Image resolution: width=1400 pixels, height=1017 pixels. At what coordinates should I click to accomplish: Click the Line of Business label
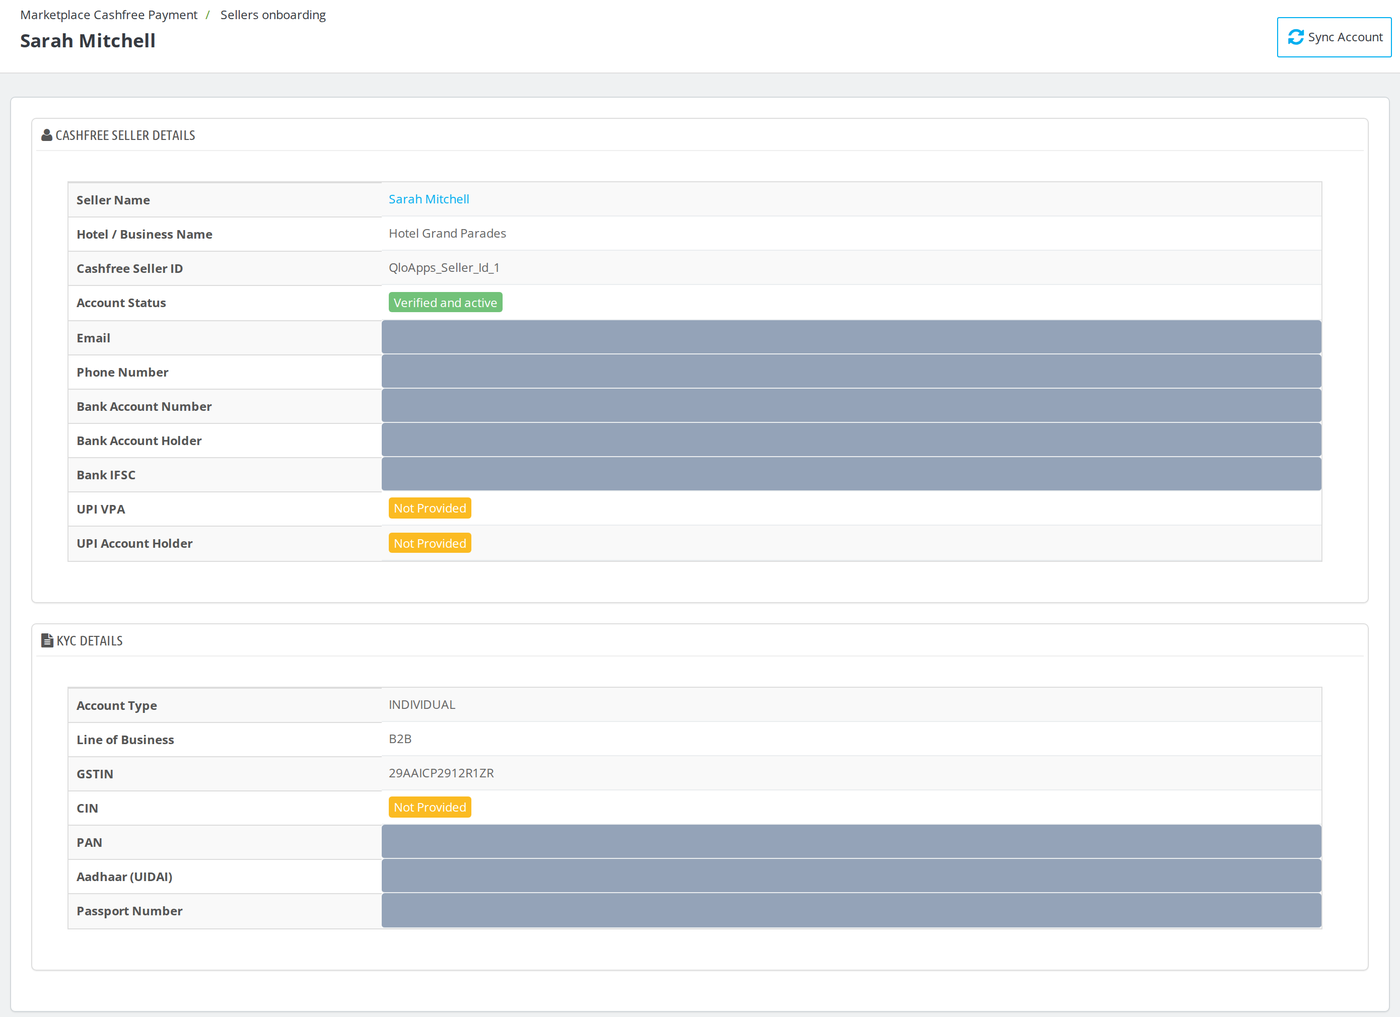pyautogui.click(x=125, y=740)
